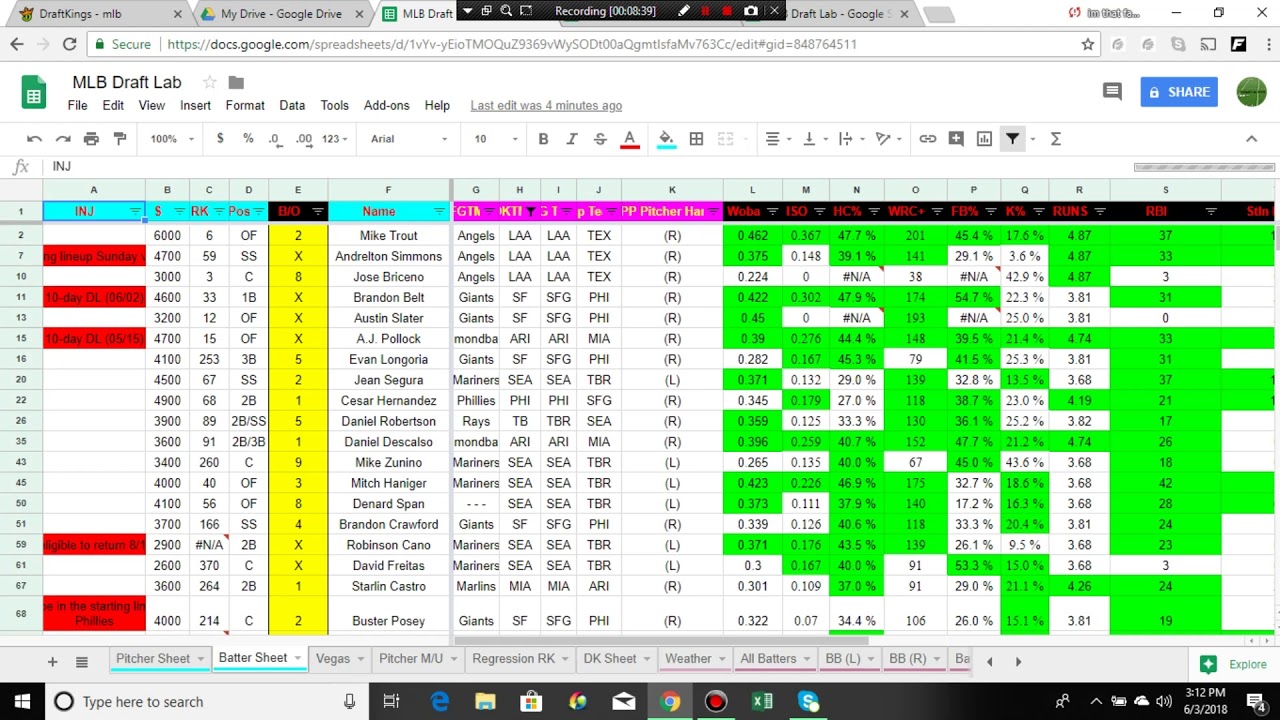Click 'Last edit was 4 minutes ago' link
Image resolution: width=1280 pixels, height=720 pixels.
tap(546, 105)
